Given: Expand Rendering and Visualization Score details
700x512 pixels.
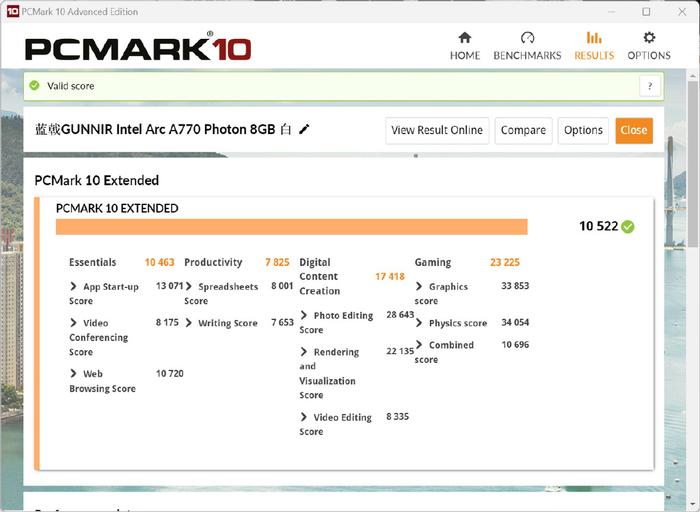Looking at the screenshot, I should (304, 352).
